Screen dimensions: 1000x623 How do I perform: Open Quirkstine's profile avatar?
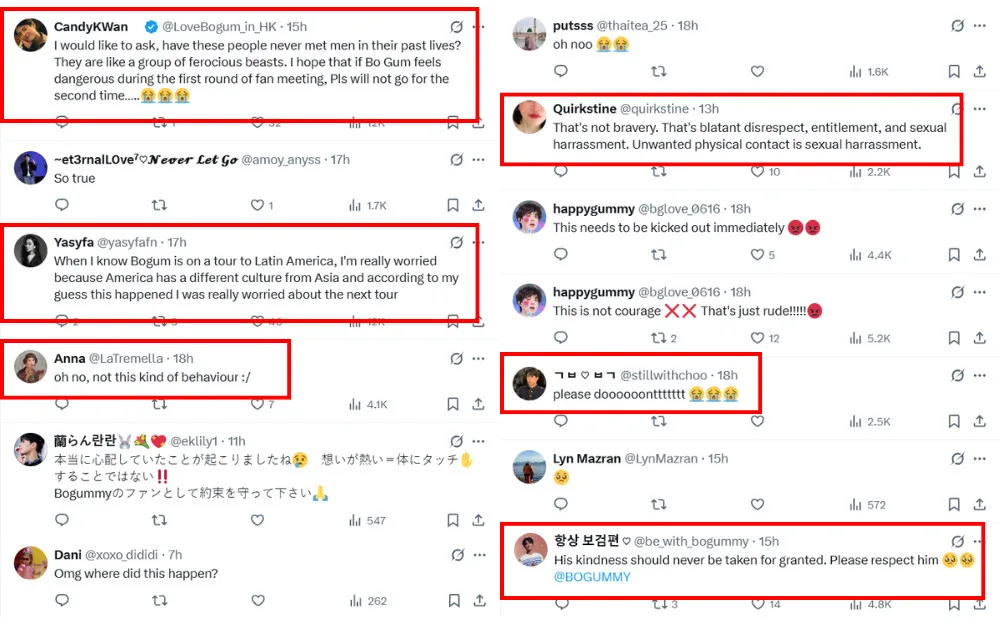[x=529, y=118]
